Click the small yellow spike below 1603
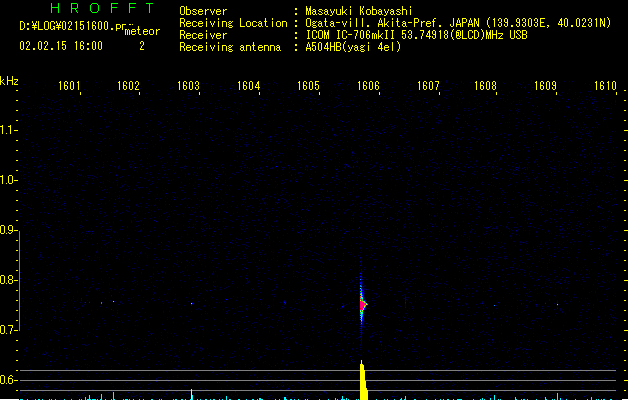 click(191, 394)
